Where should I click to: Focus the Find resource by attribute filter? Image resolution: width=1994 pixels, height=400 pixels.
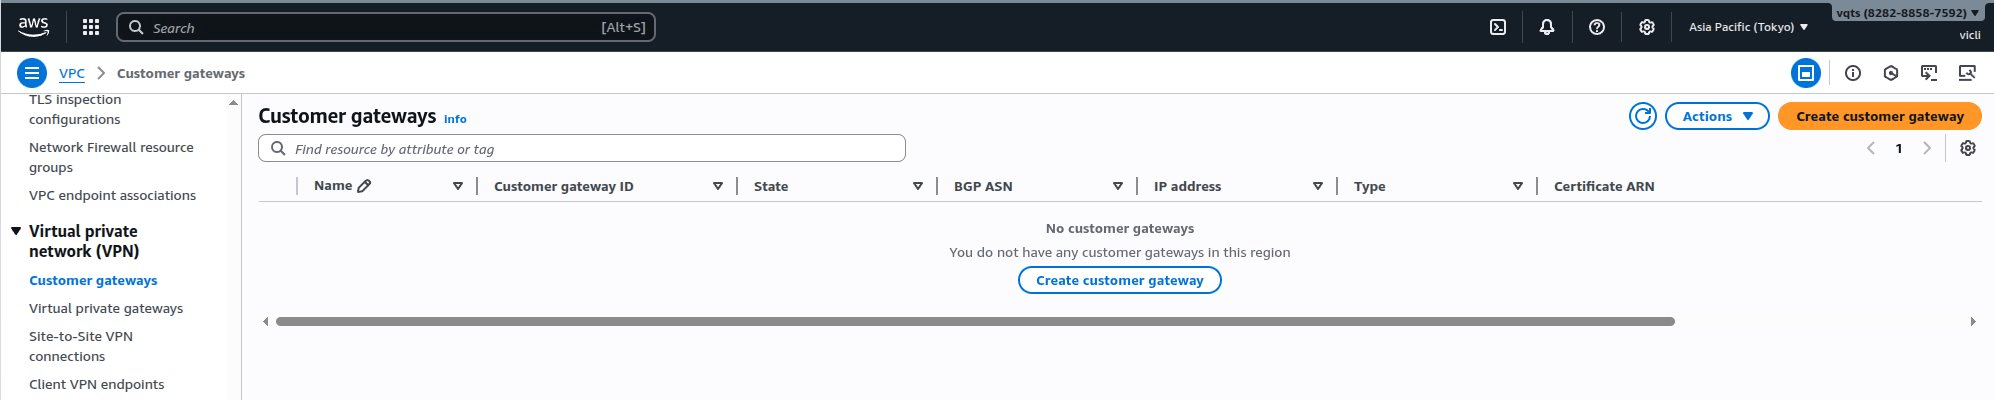[590, 149]
